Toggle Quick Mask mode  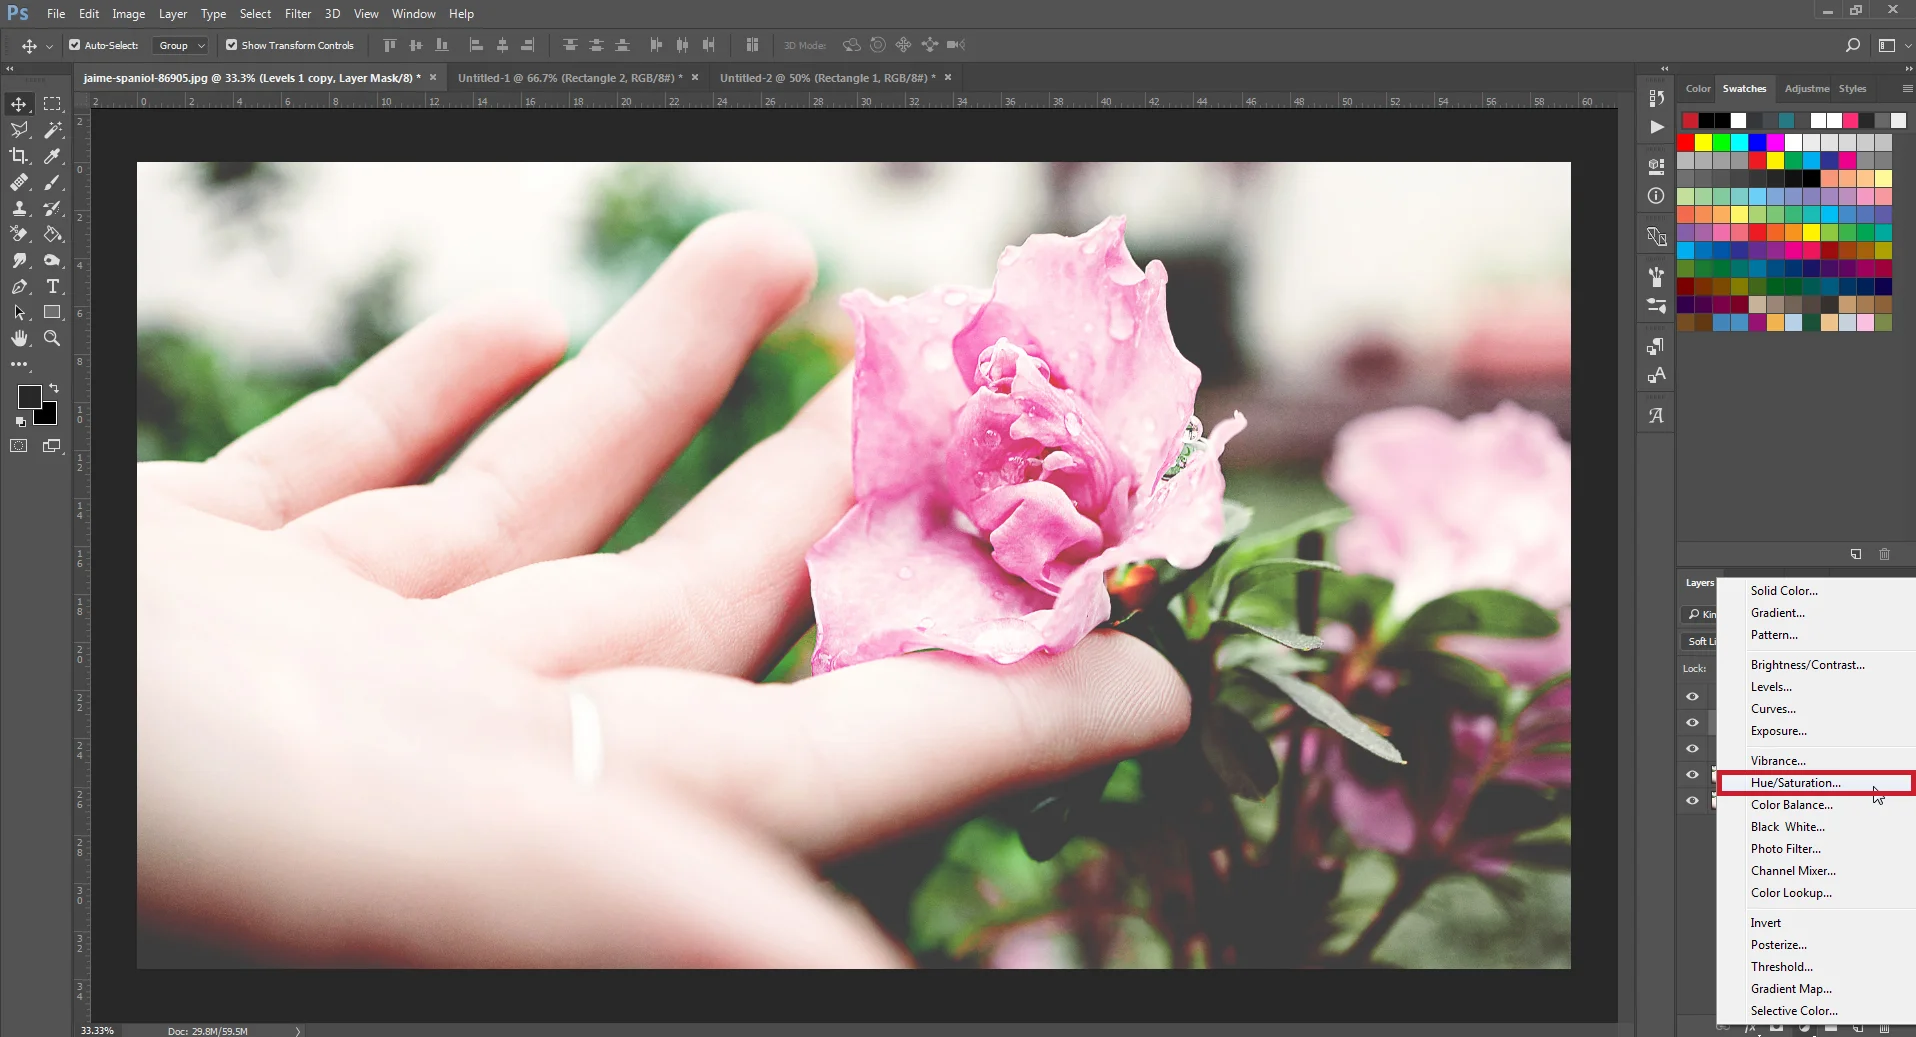pos(19,446)
